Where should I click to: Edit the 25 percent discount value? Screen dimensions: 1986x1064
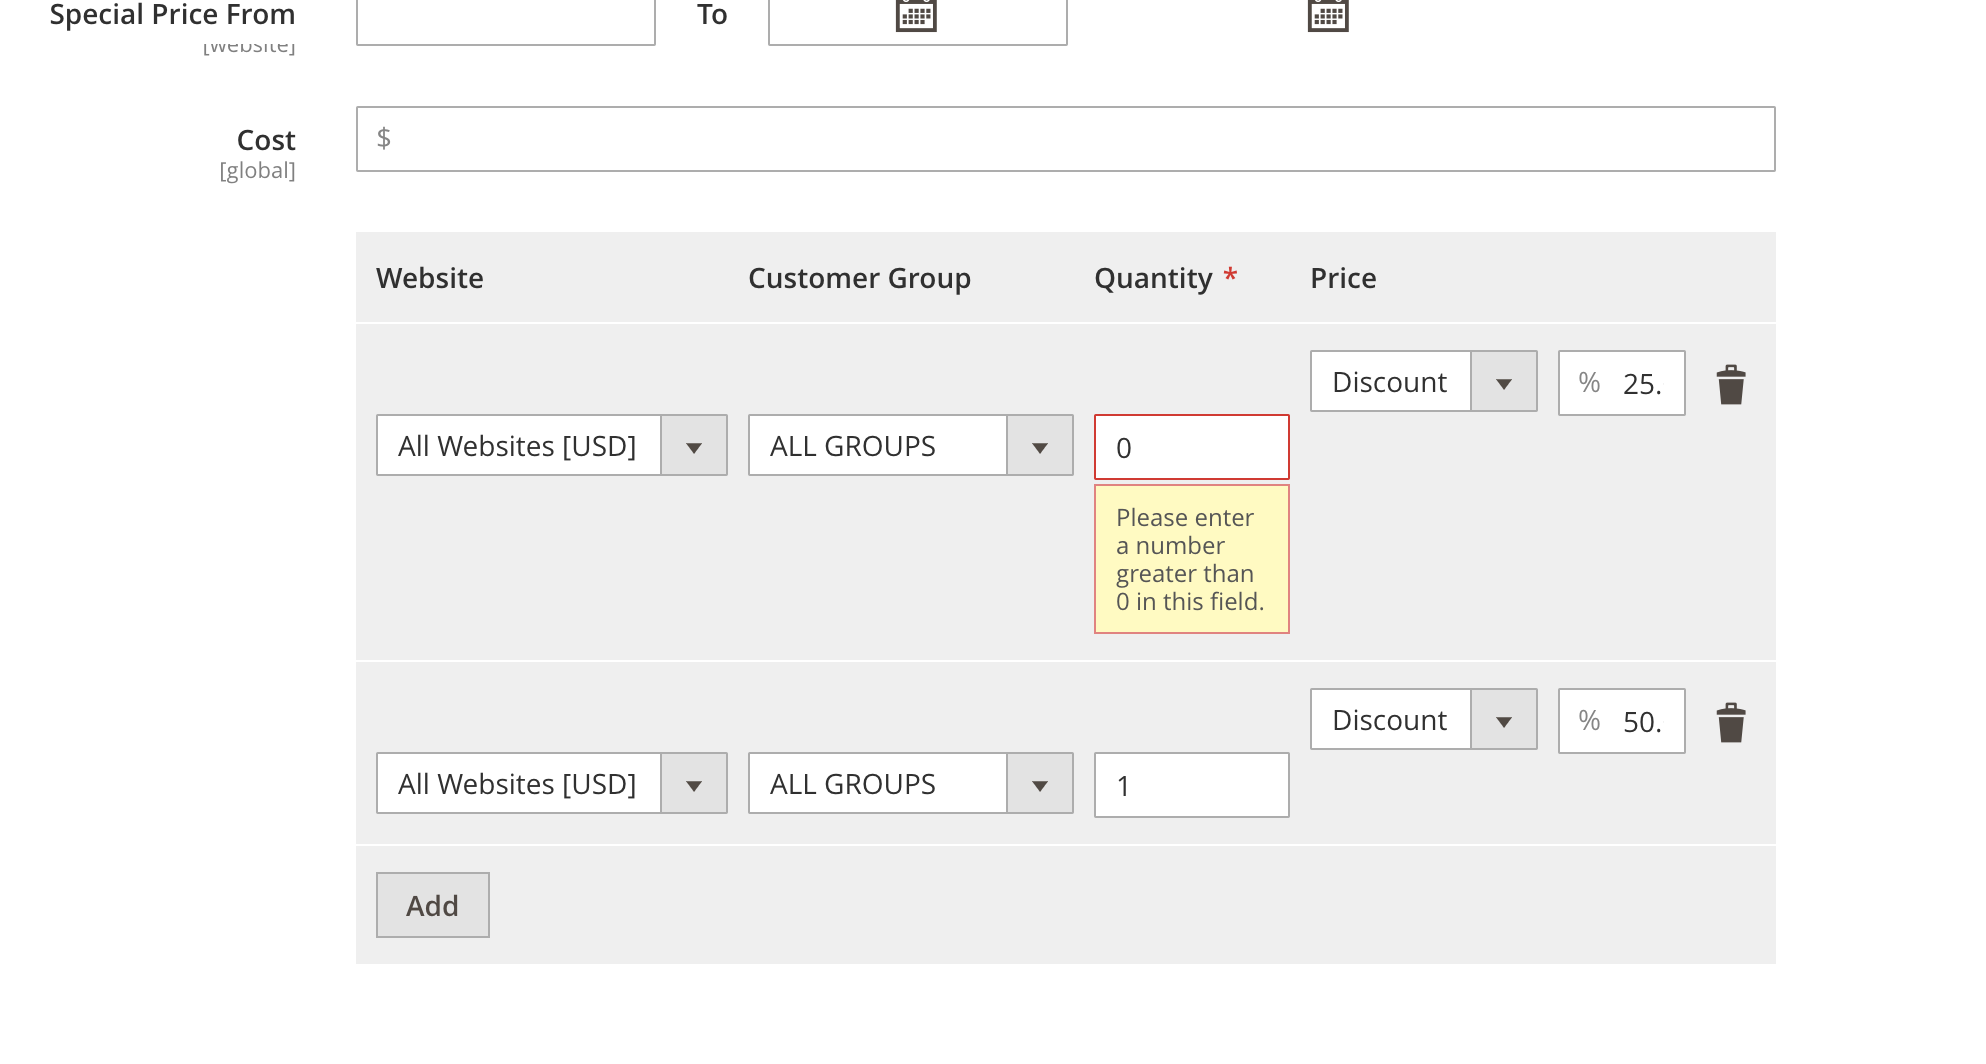[1622, 383]
